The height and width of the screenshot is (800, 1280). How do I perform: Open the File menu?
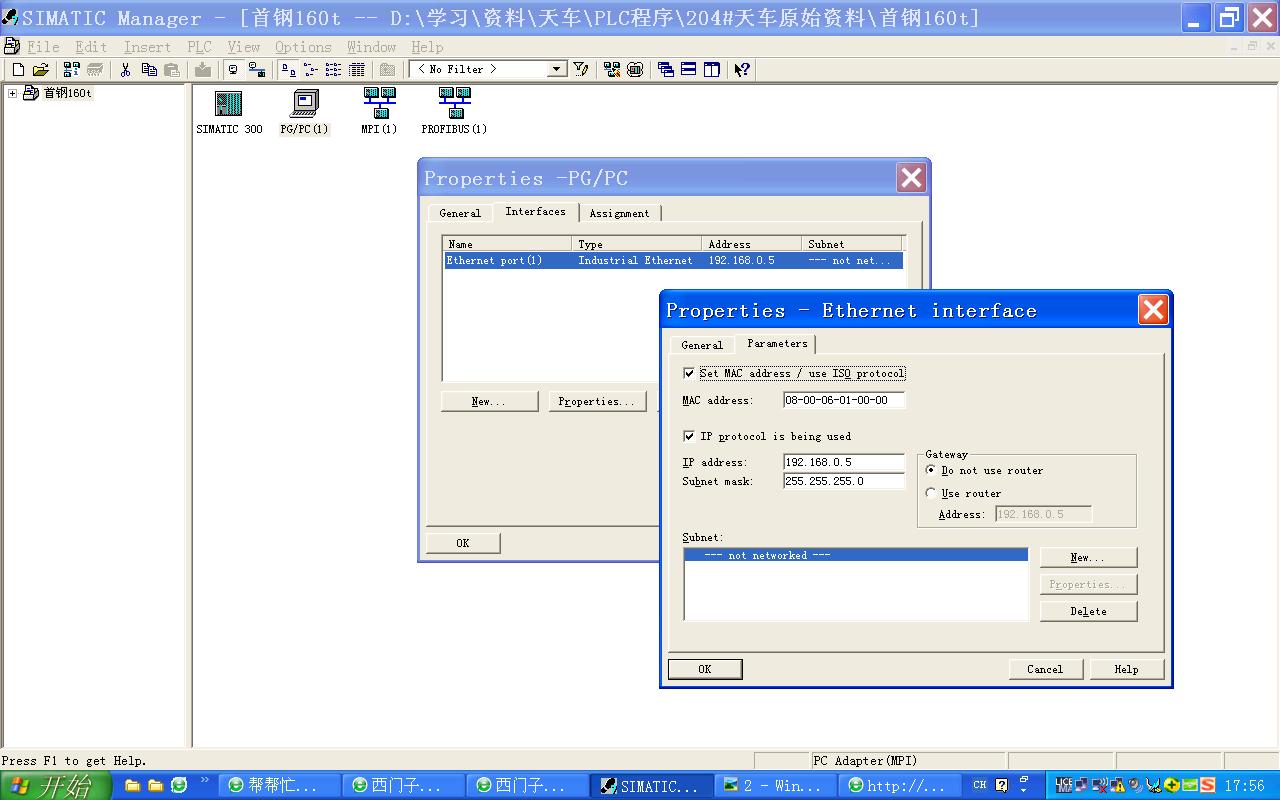pyautogui.click(x=43, y=47)
